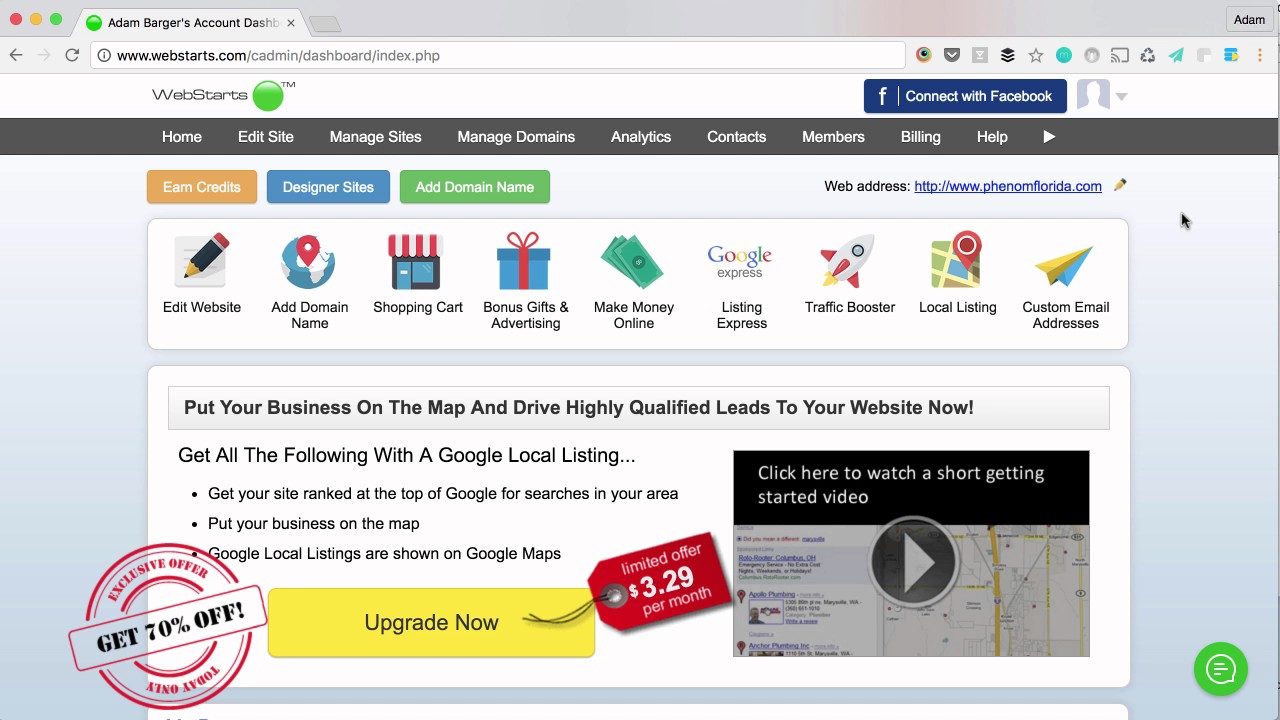Open the Members menu item
This screenshot has width=1280, height=720.
click(x=833, y=137)
